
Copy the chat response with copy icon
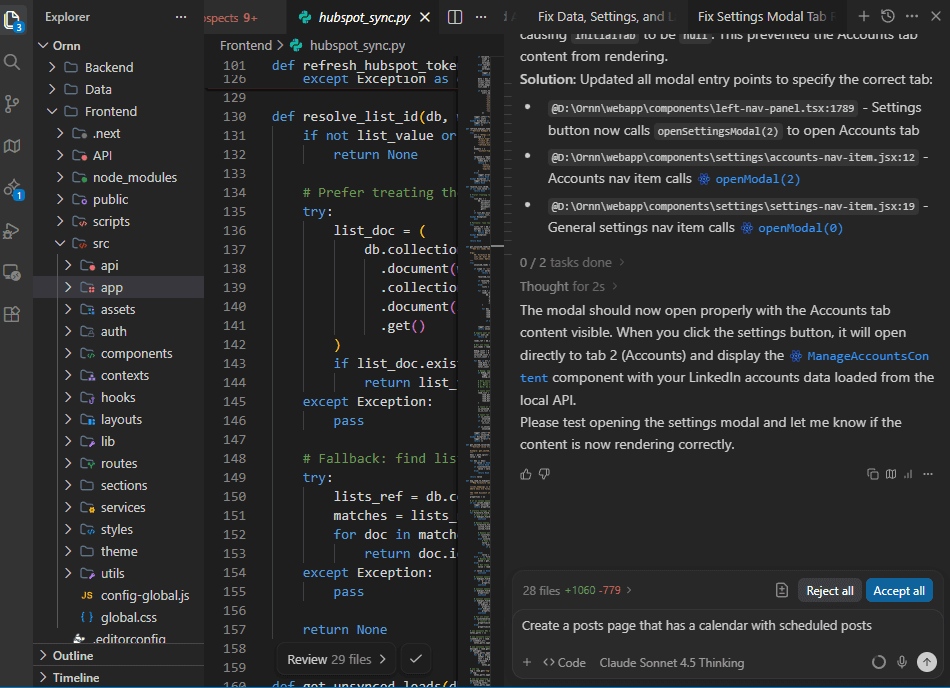pos(873,474)
